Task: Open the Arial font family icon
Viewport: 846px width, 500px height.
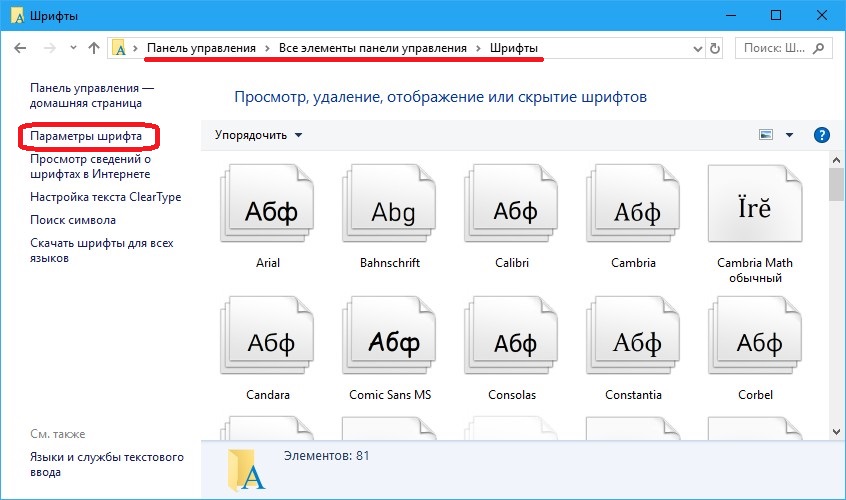Action: click(x=268, y=203)
